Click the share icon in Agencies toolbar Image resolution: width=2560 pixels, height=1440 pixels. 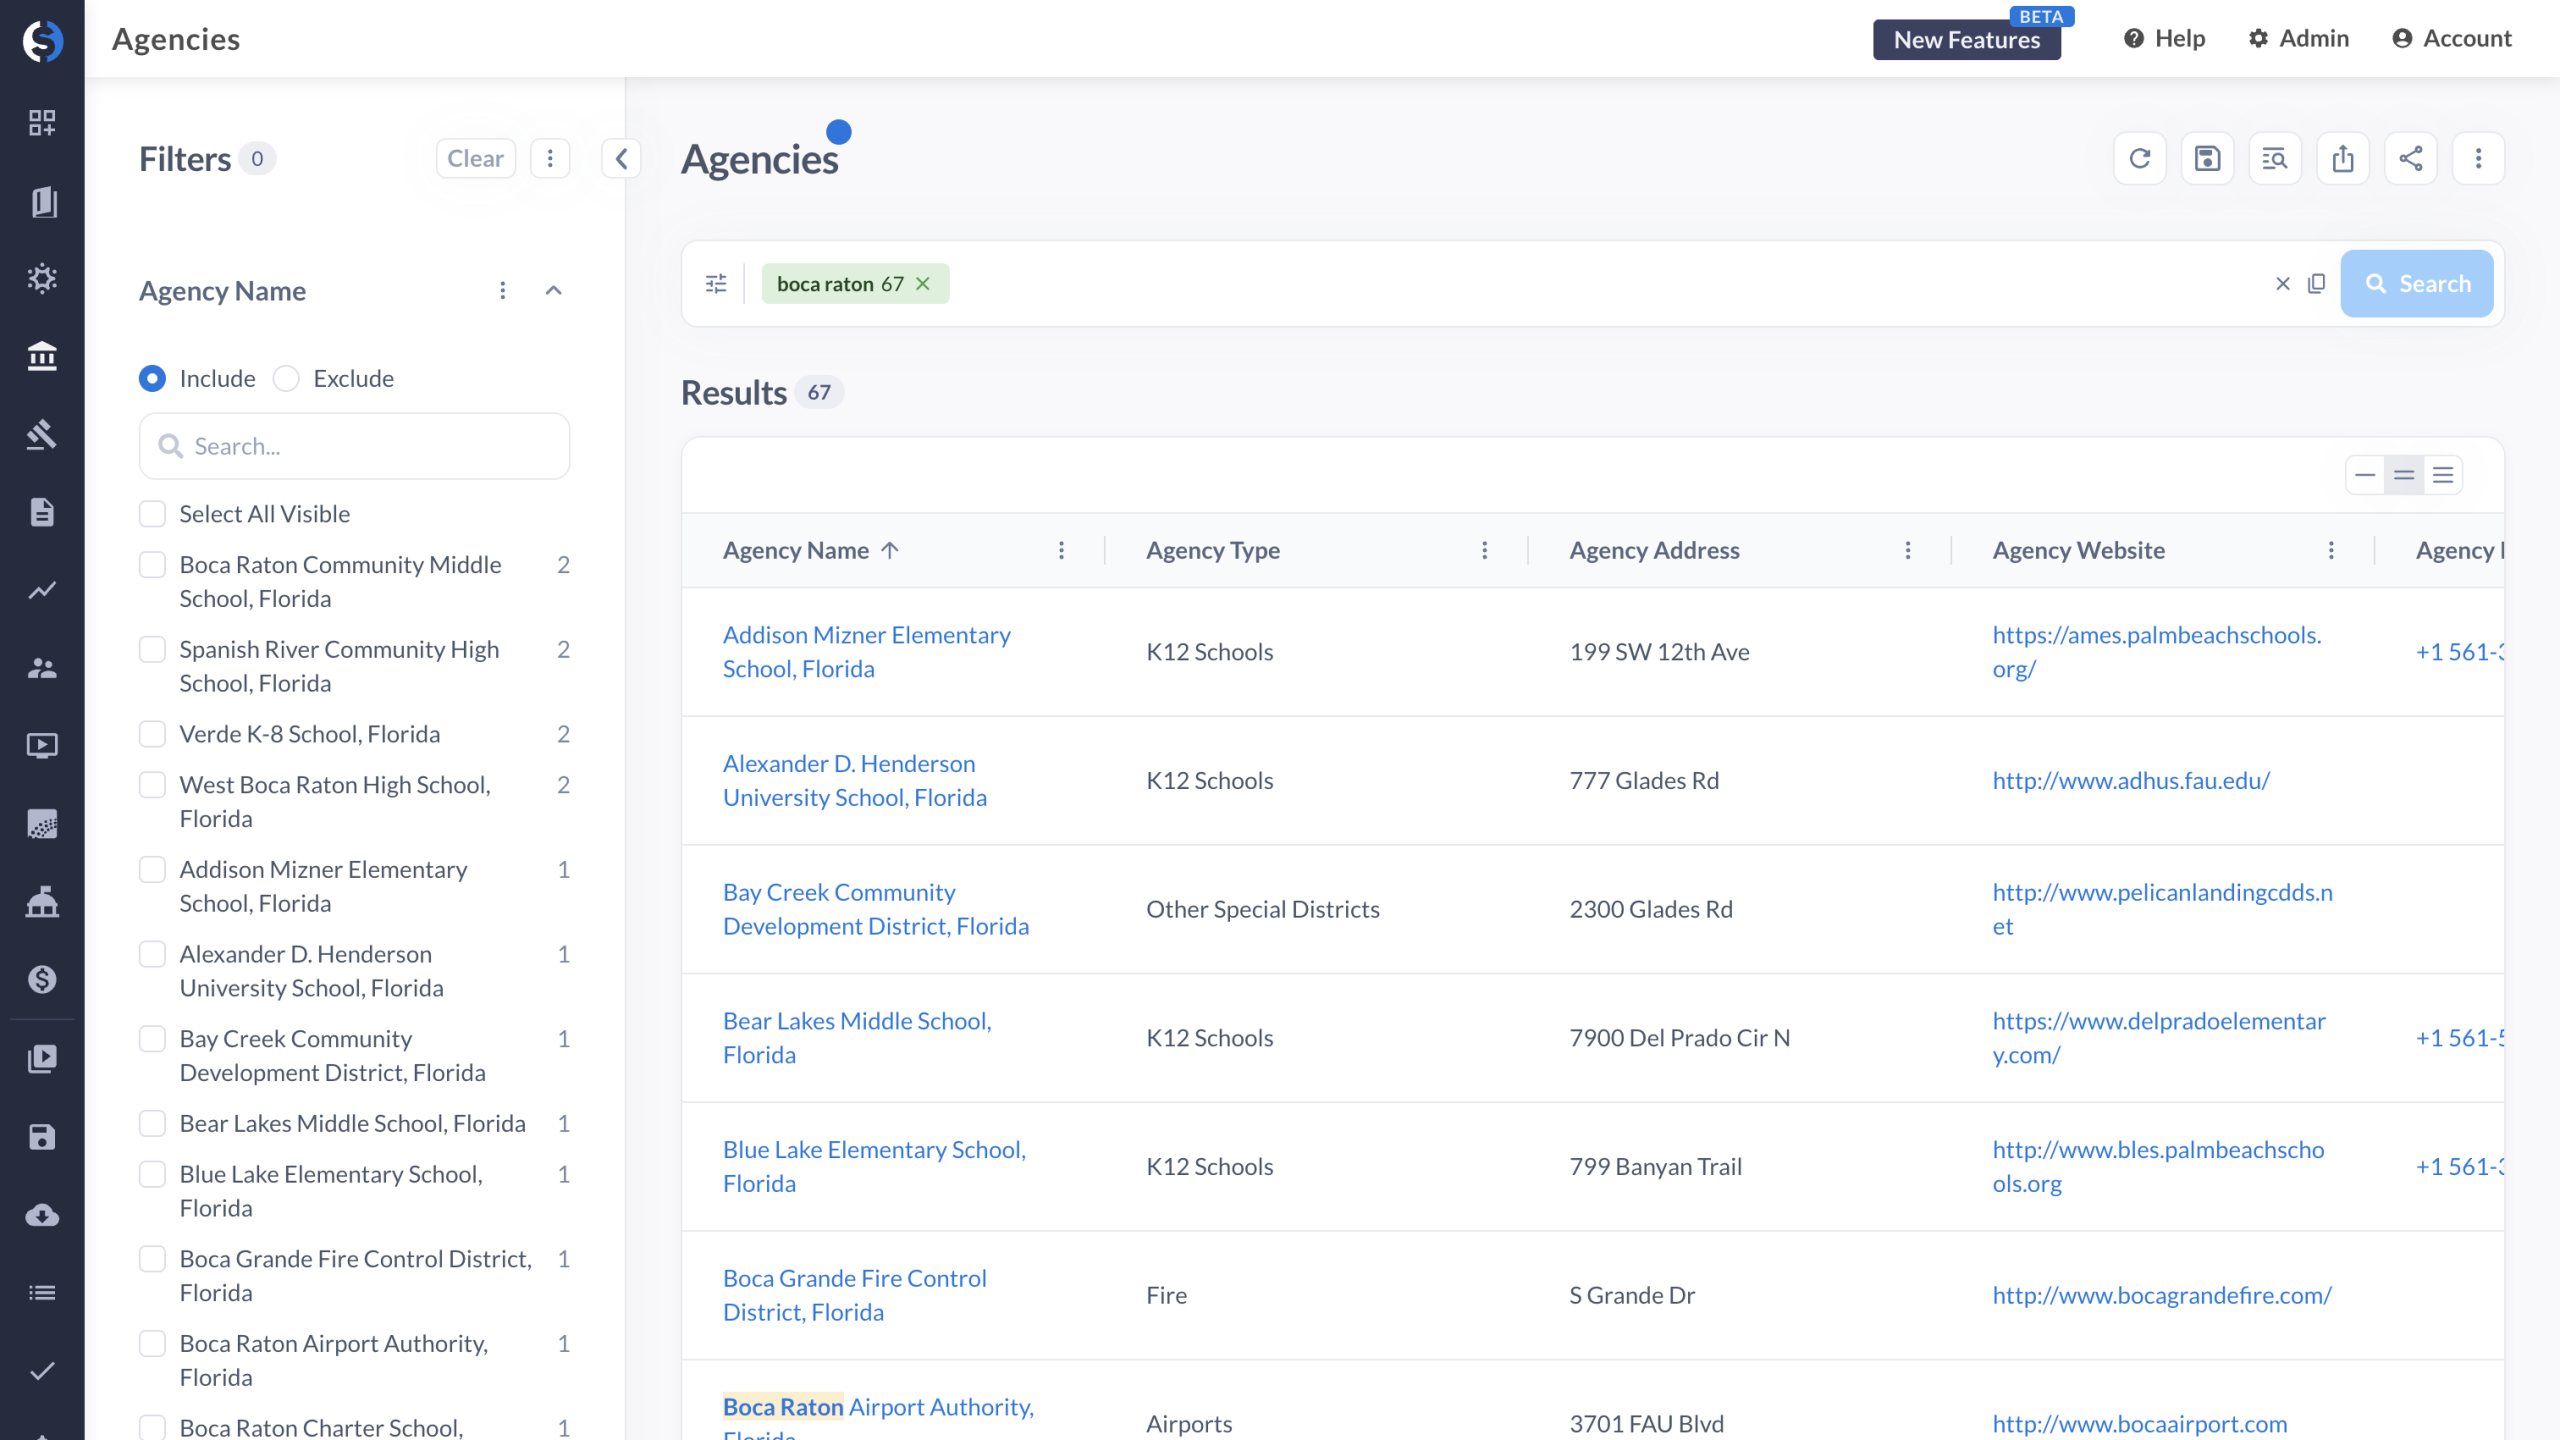point(2410,158)
